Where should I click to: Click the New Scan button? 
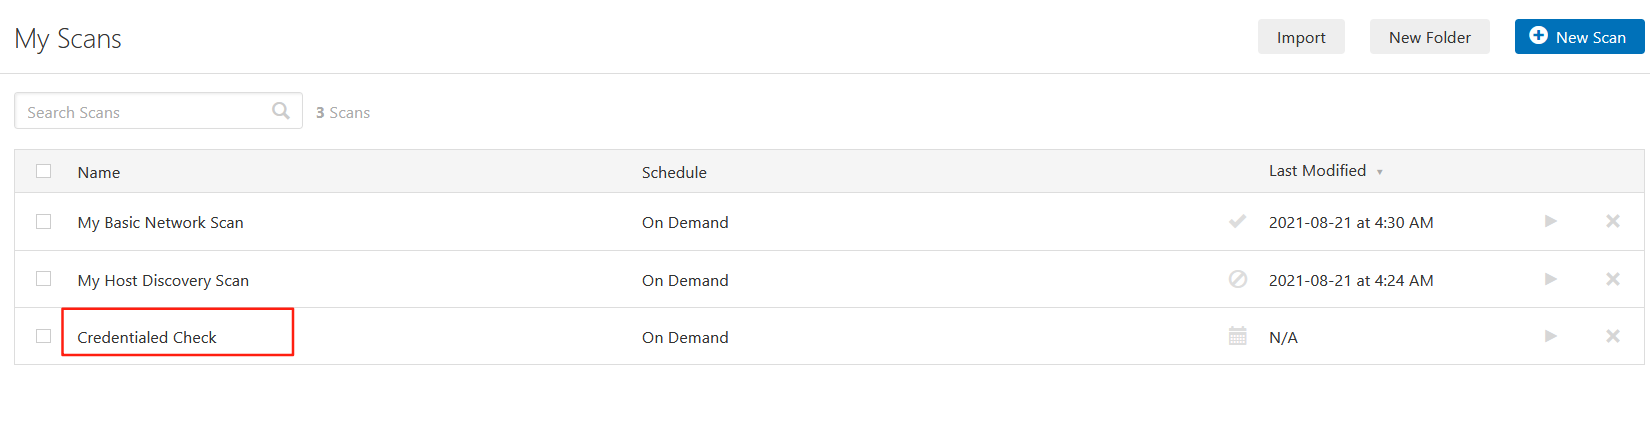1579,37
